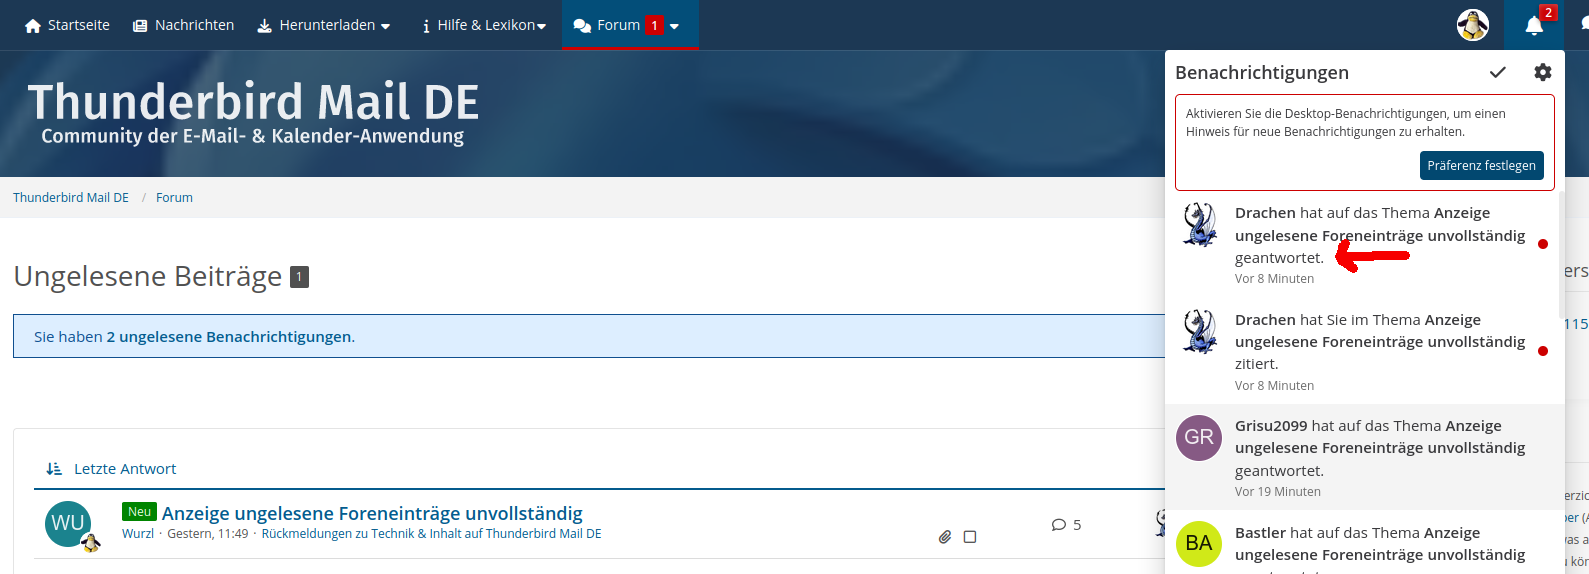Open the notifications bell icon
Image resolution: width=1589 pixels, height=574 pixels.
(1533, 25)
